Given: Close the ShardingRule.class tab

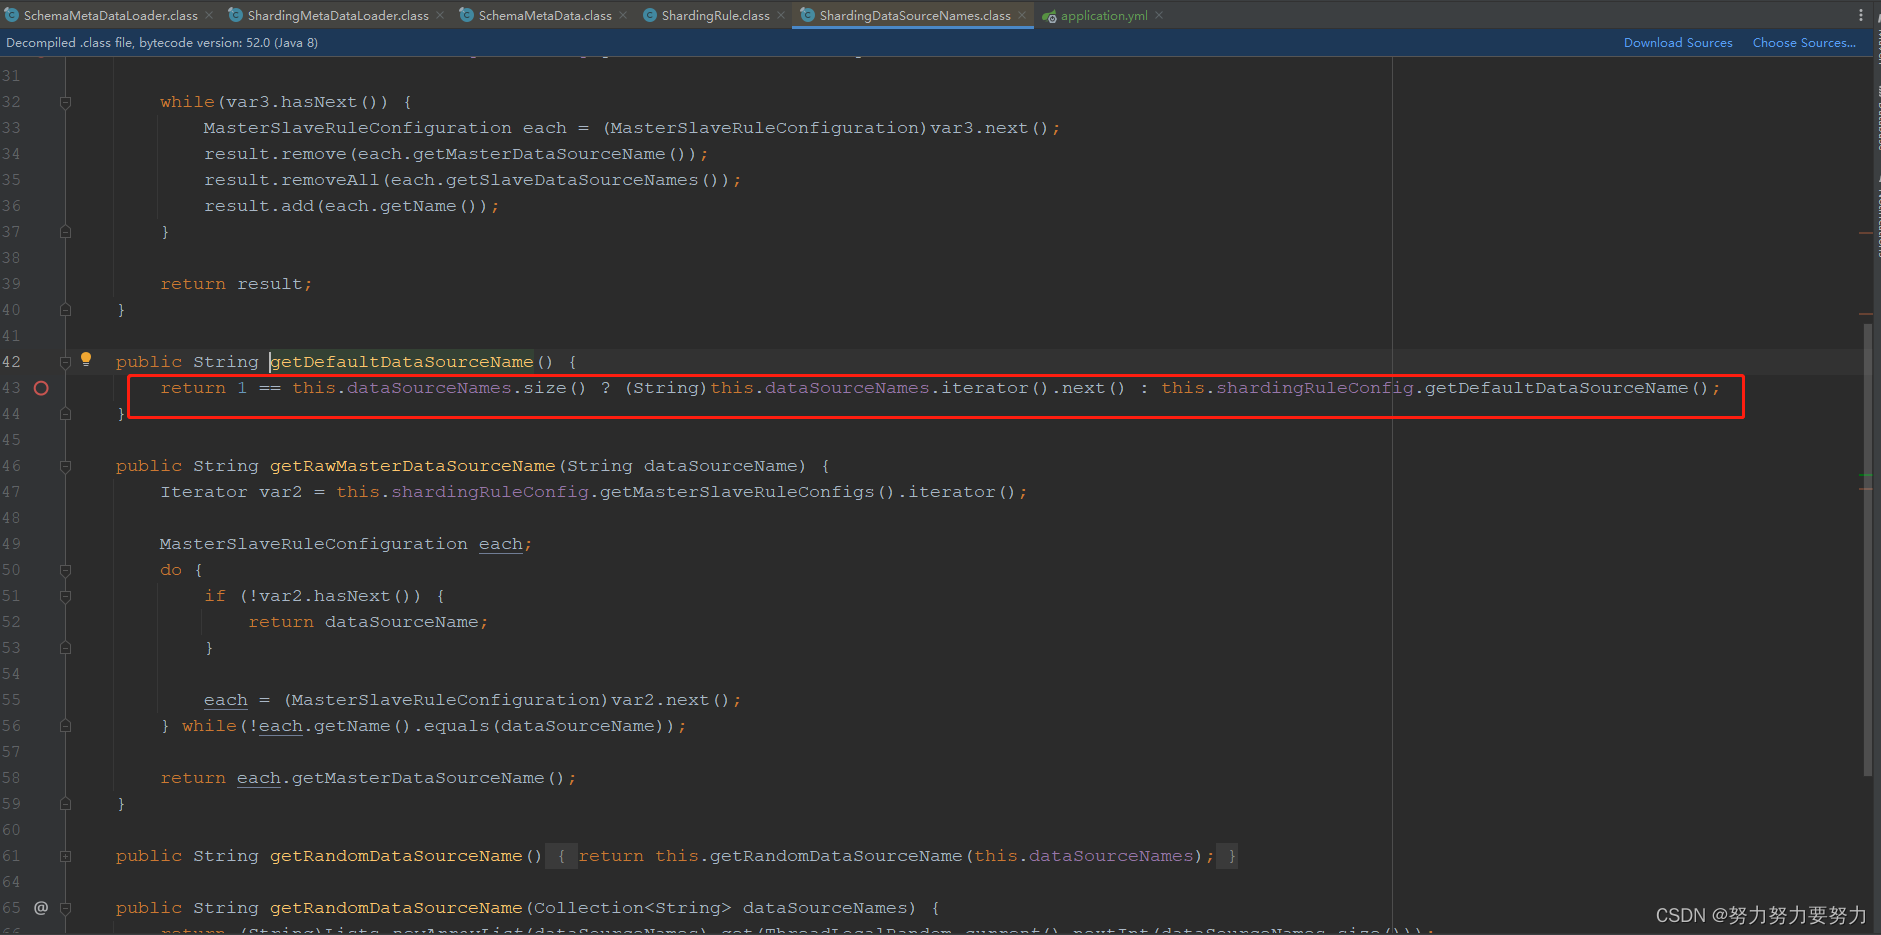Looking at the screenshot, I should (781, 15).
